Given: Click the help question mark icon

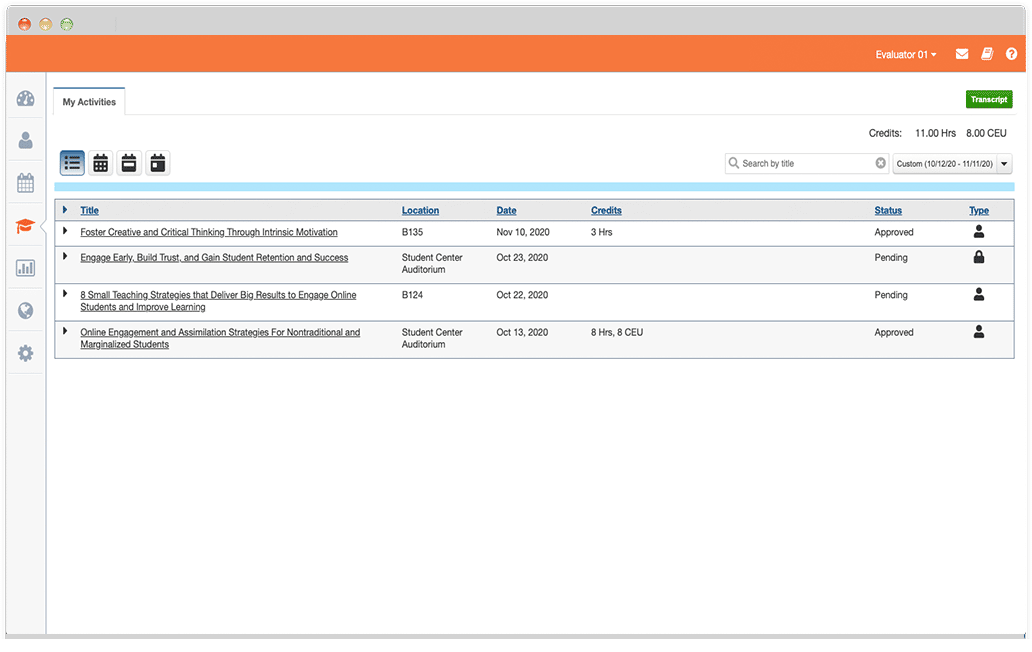Looking at the screenshot, I should pyautogui.click(x=1011, y=54).
